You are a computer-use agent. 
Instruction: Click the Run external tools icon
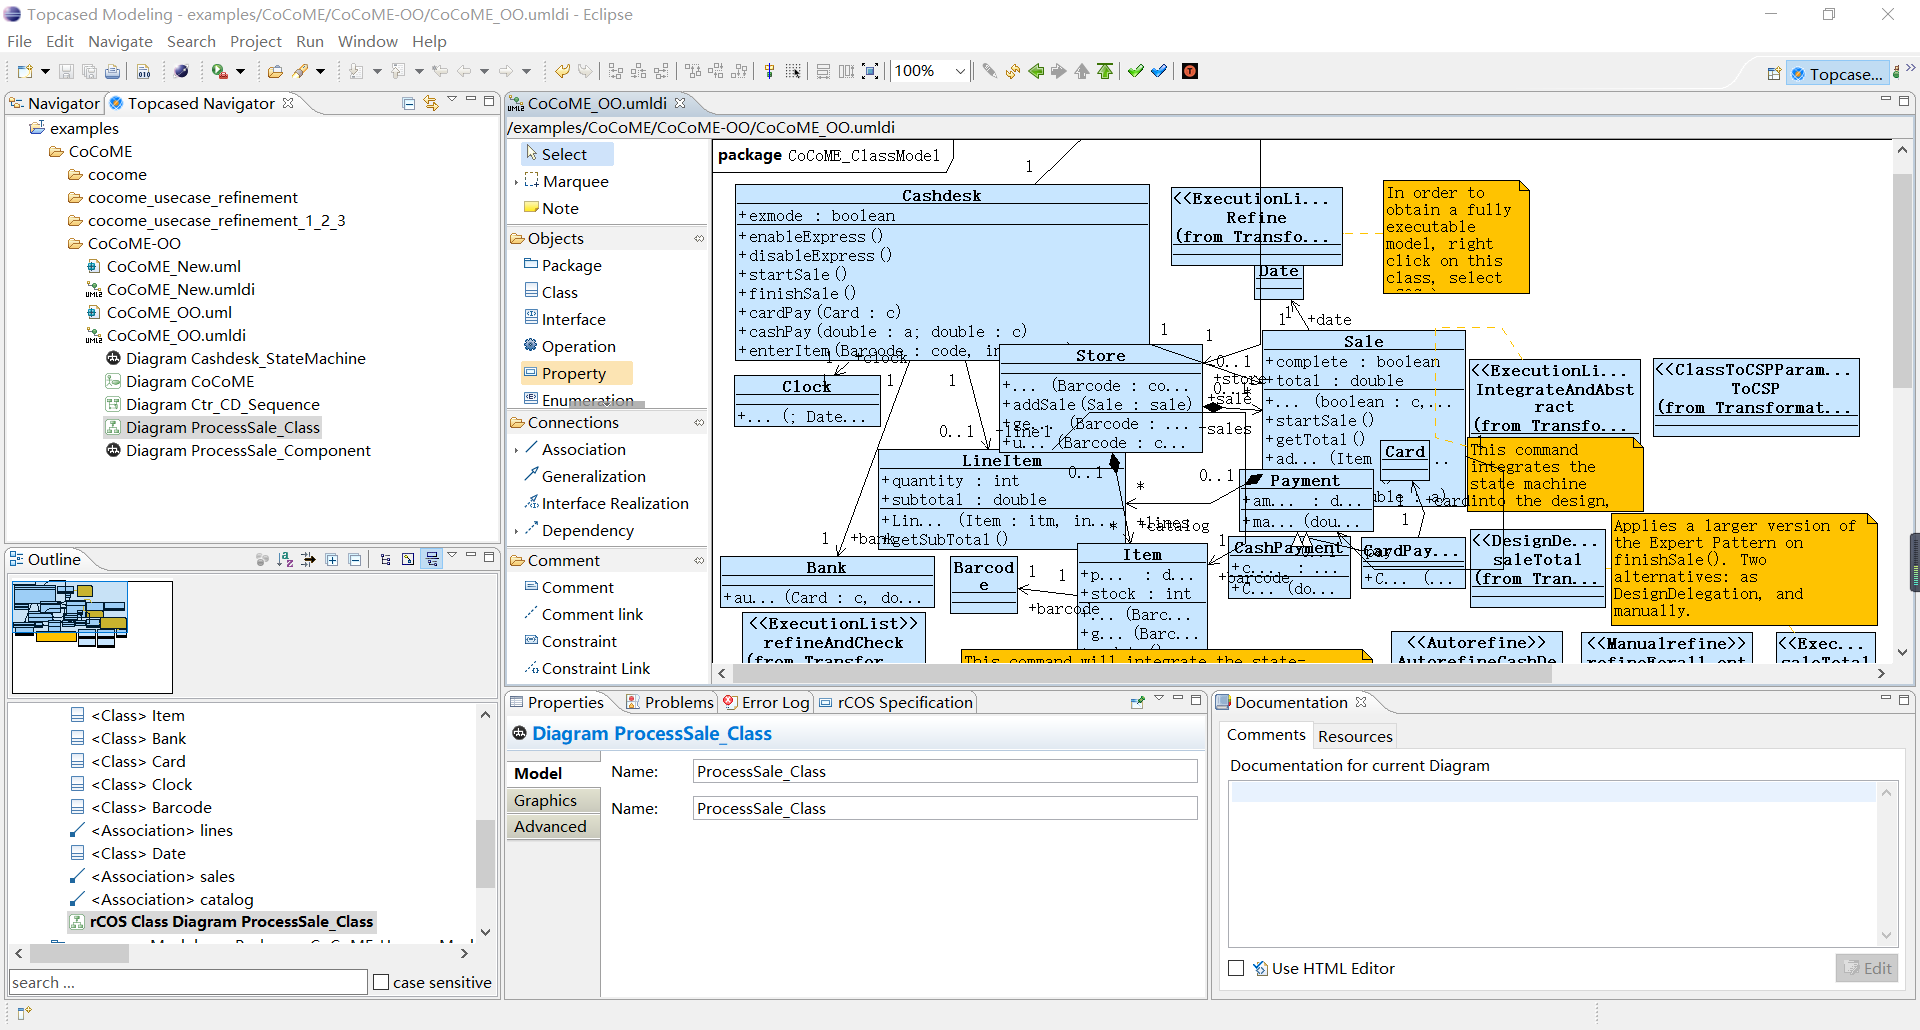tap(219, 71)
